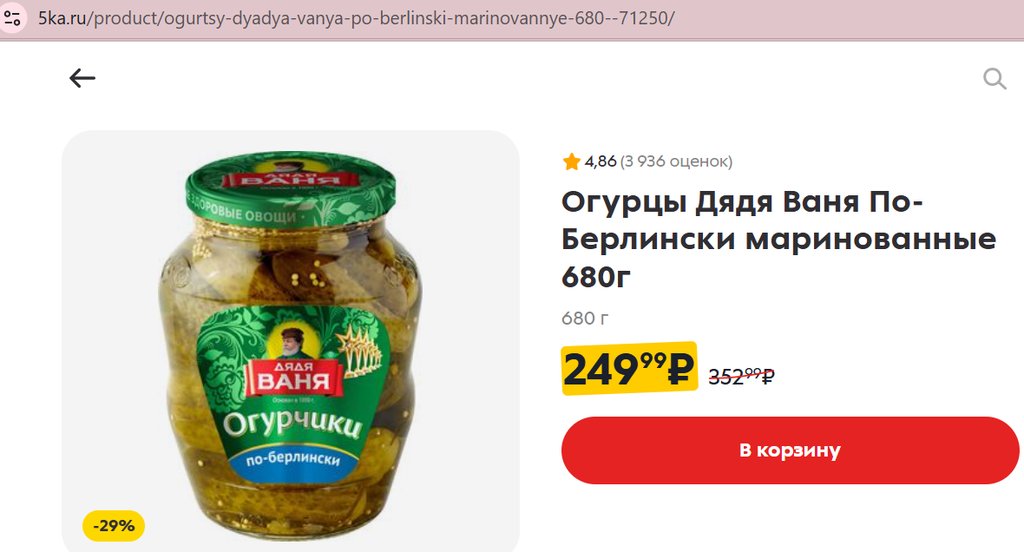Open search with the magnifier icon

point(994,78)
